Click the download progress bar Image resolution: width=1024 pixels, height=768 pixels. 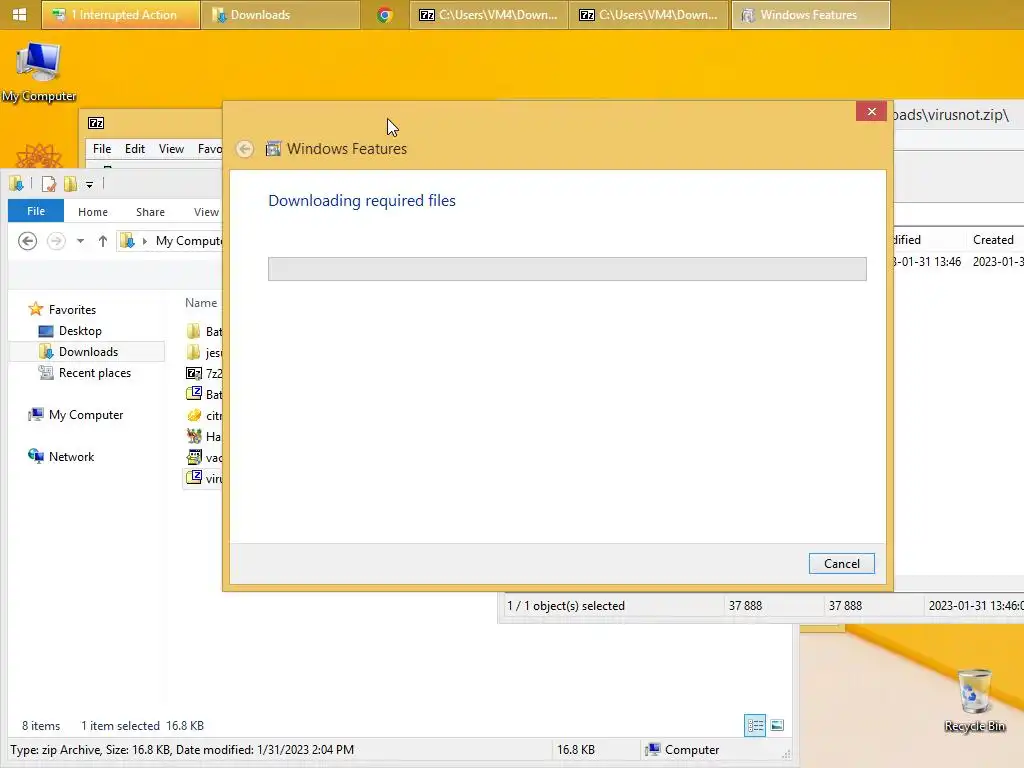pyautogui.click(x=567, y=269)
